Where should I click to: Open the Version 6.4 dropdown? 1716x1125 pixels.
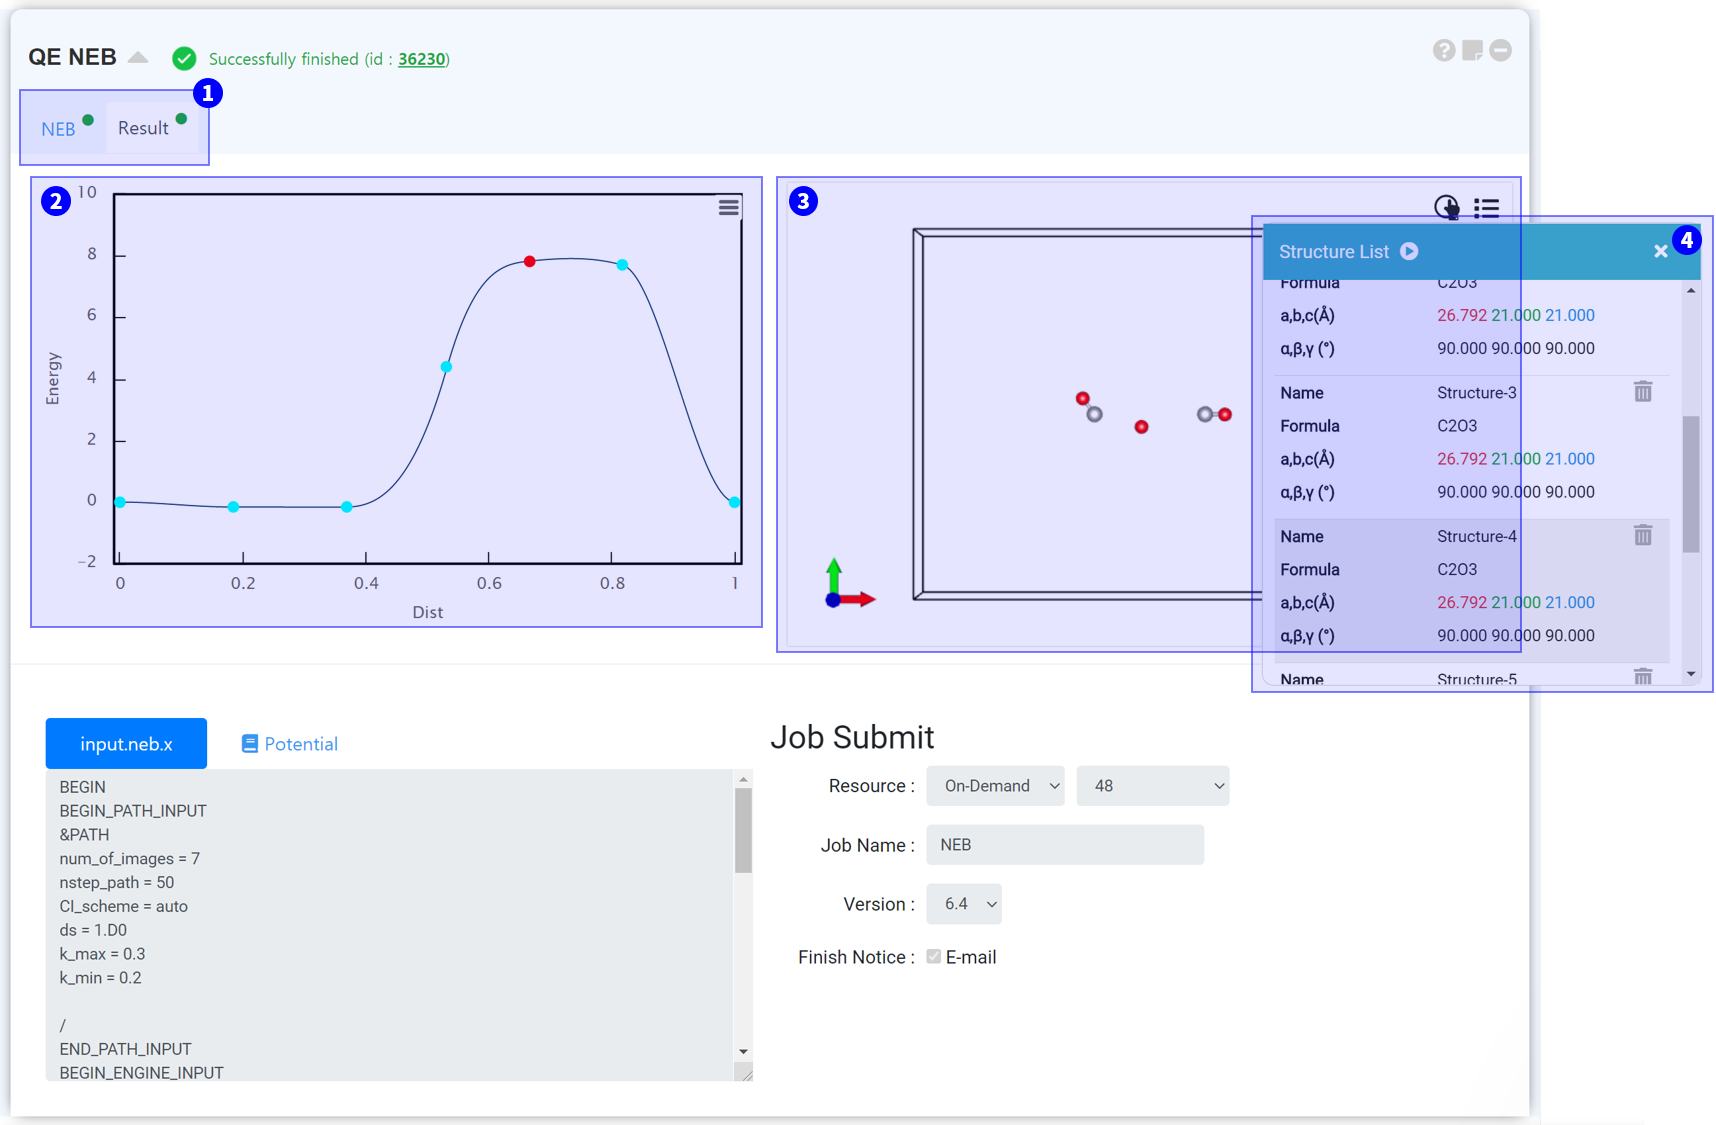pyautogui.click(x=963, y=904)
